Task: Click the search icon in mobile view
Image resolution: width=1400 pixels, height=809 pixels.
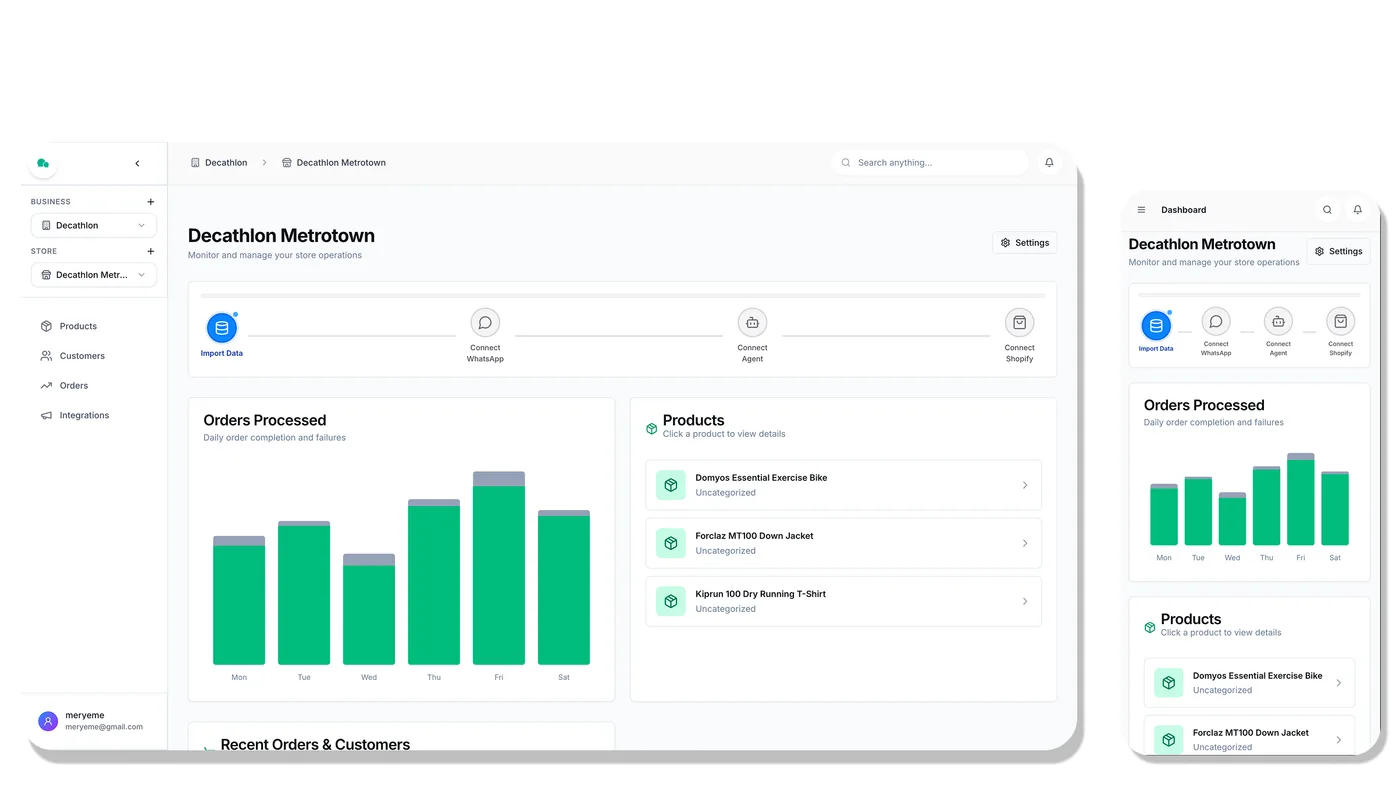Action: pyautogui.click(x=1327, y=210)
